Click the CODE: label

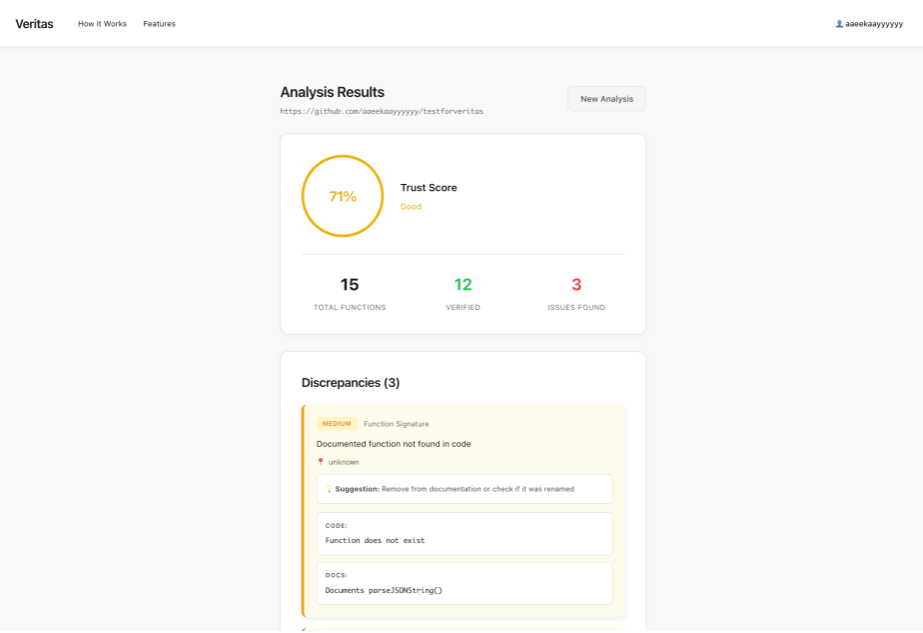pos(336,526)
